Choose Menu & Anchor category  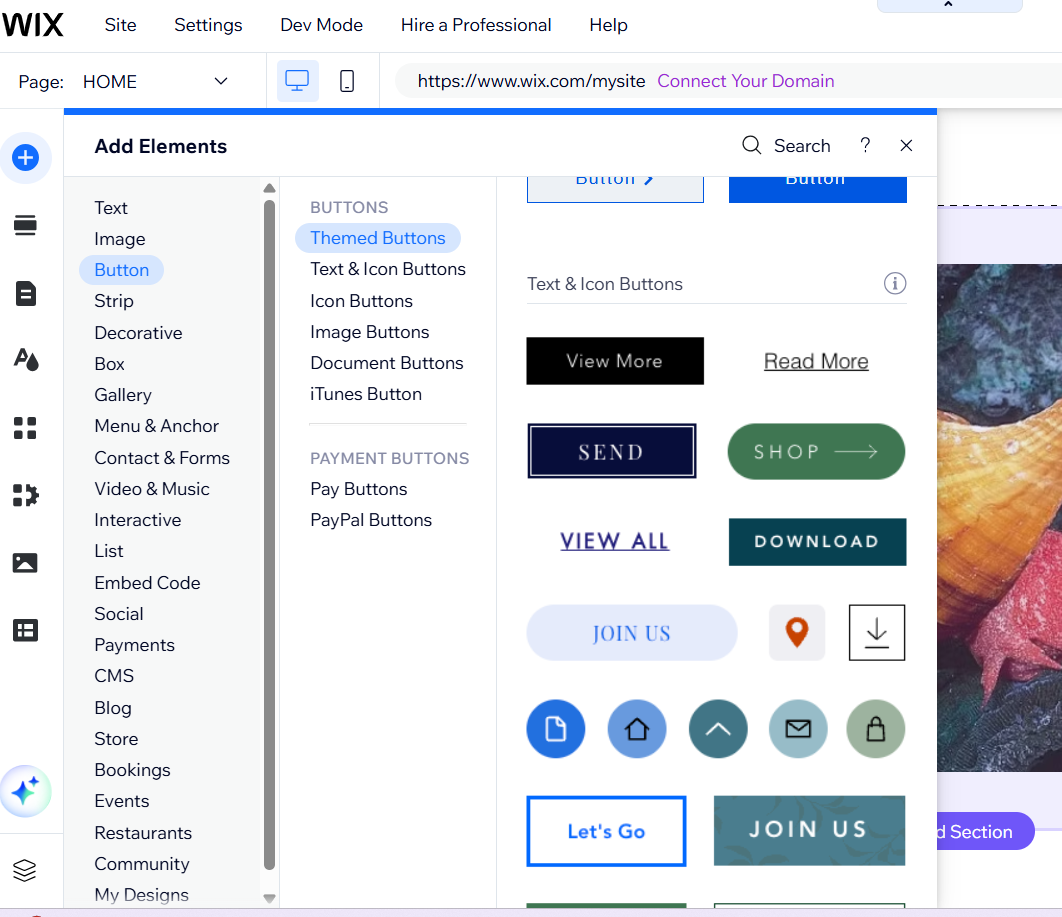click(156, 426)
